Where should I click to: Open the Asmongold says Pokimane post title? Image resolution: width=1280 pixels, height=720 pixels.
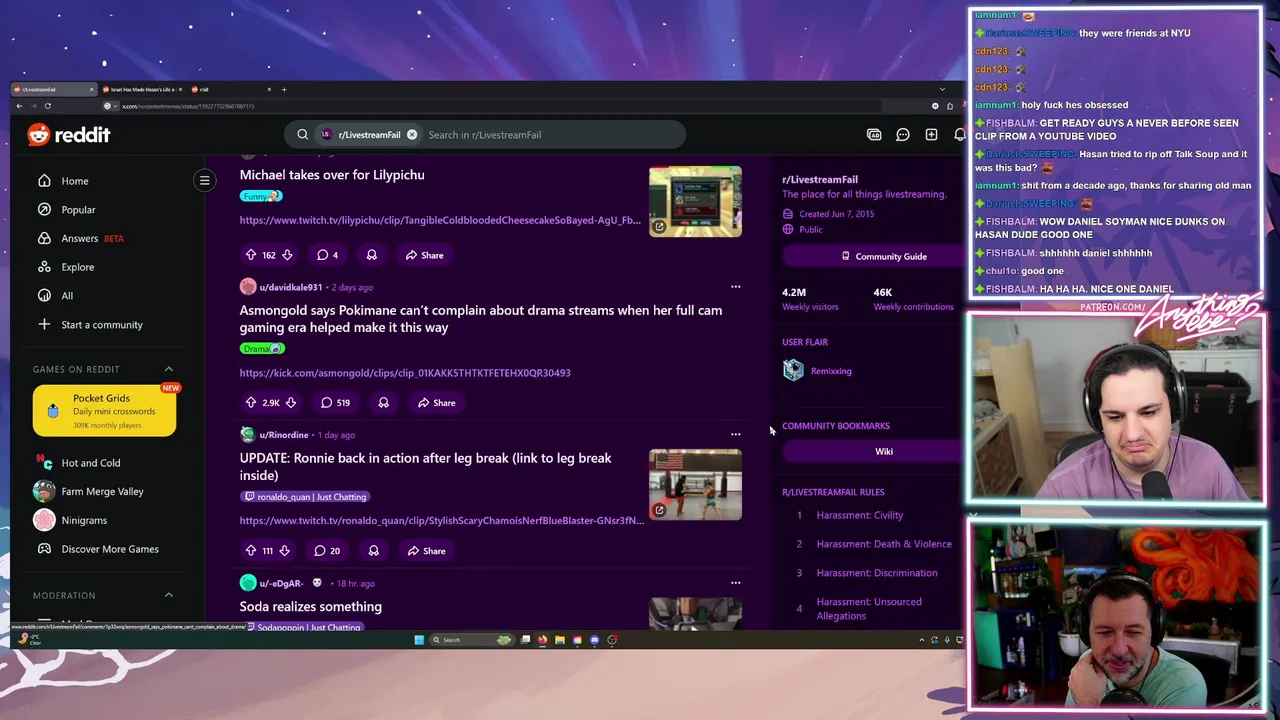[x=480, y=319]
